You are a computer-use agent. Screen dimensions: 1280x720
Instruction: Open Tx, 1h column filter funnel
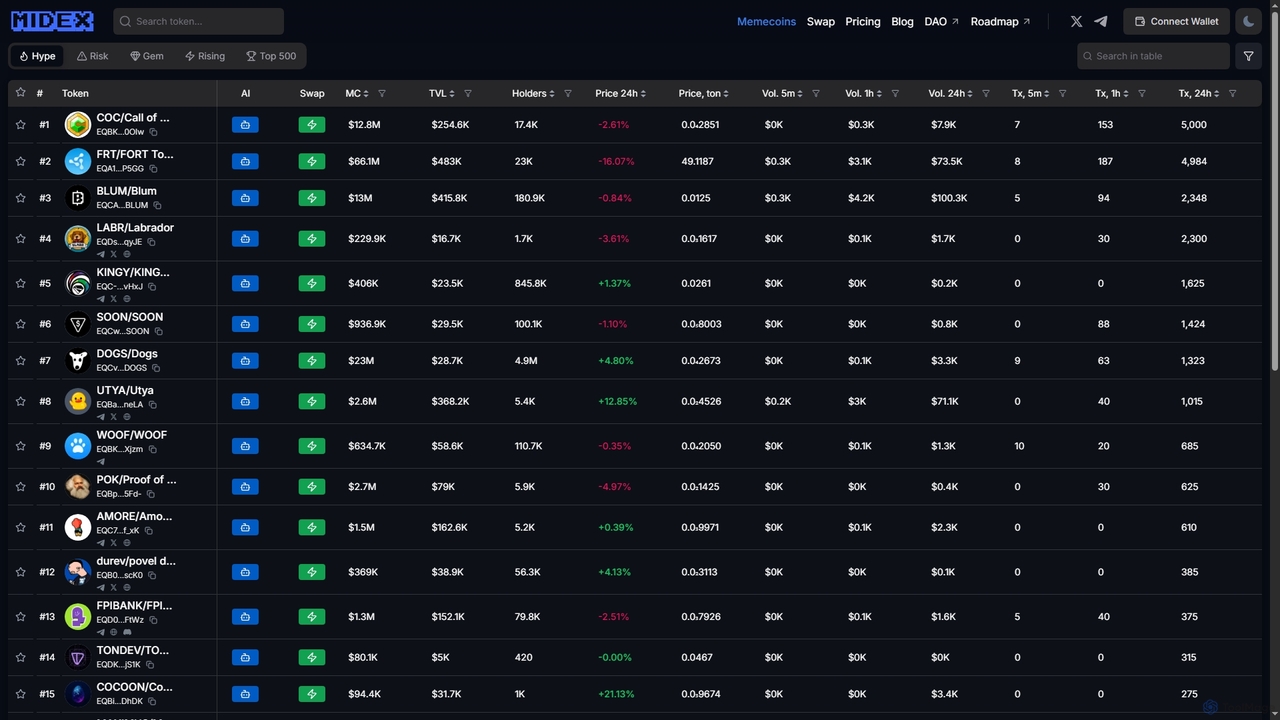1141,93
